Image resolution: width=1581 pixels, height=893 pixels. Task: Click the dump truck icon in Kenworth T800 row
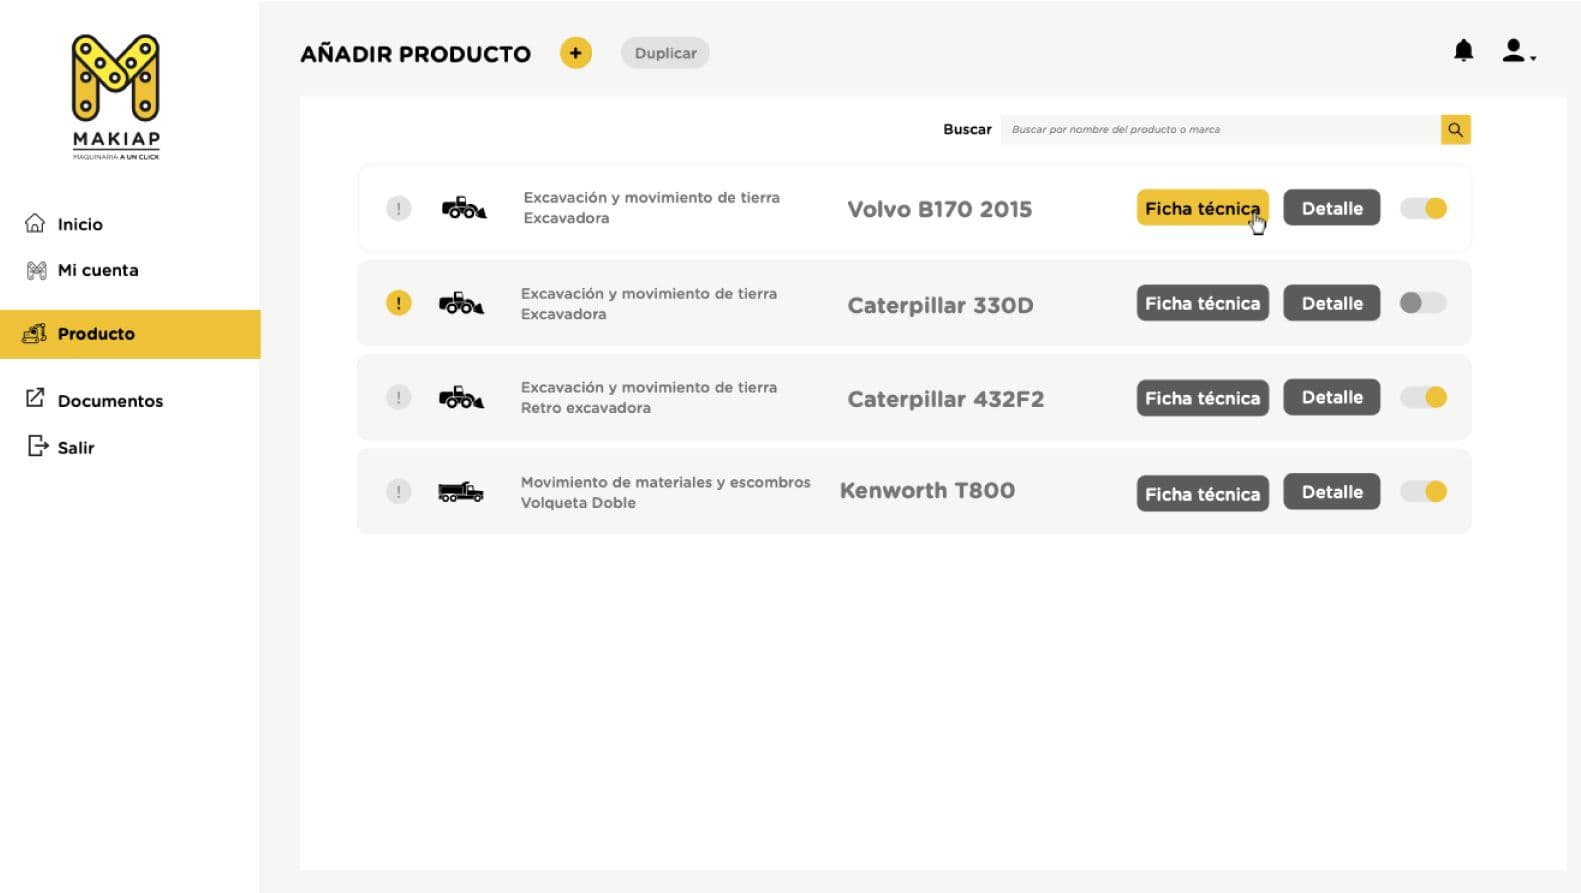point(461,492)
